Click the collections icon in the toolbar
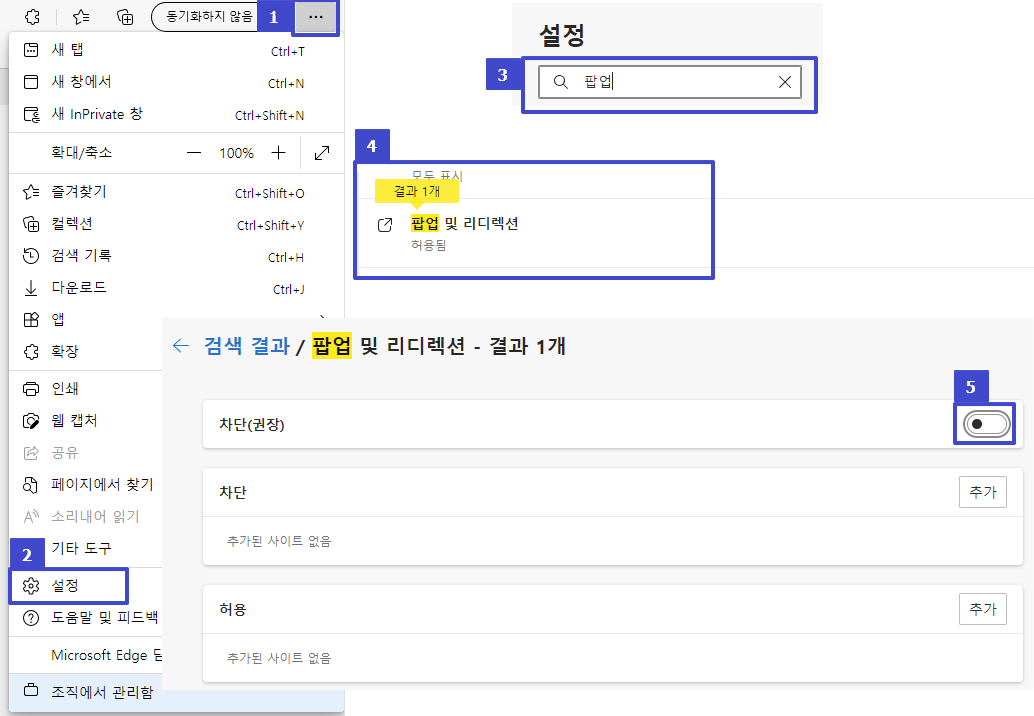Screen dimensions: 1034x716 pos(125,17)
